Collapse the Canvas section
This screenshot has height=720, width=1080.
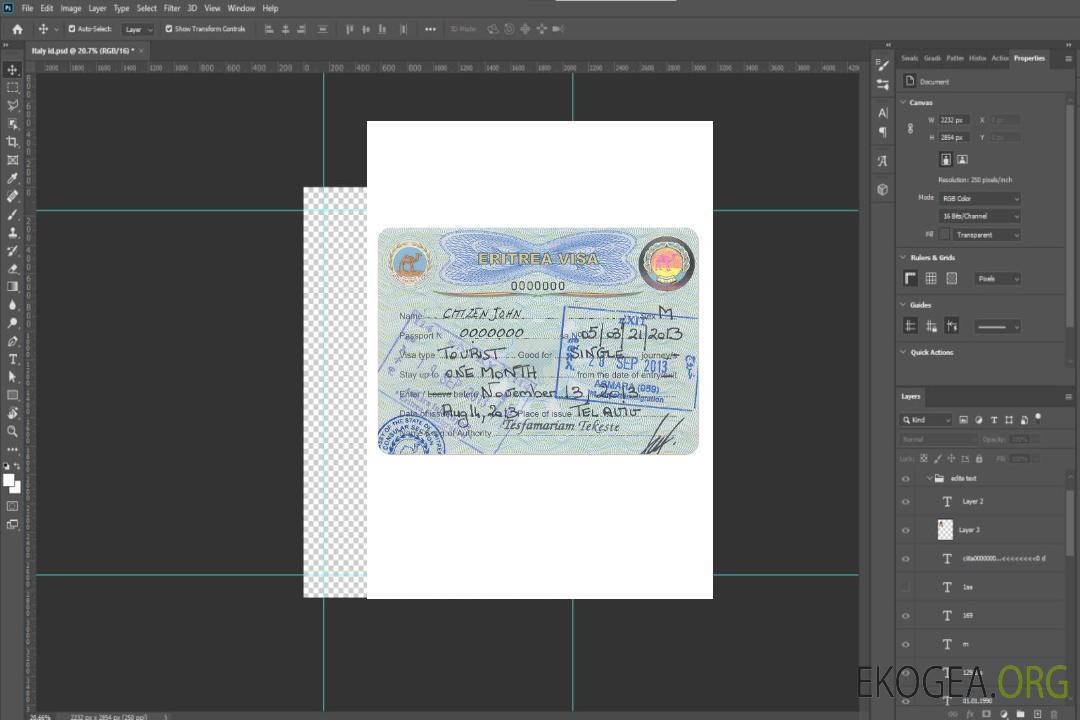coord(904,102)
